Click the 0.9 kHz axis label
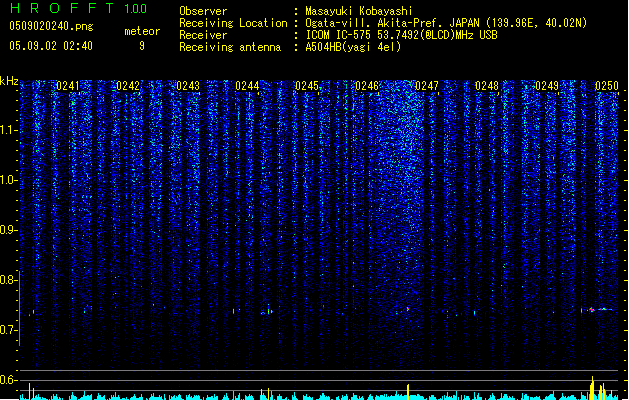The width and height of the screenshot is (629, 400). point(8,230)
